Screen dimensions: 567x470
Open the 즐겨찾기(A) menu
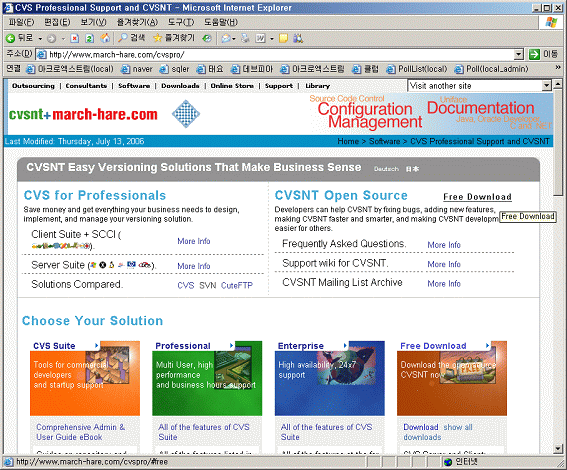coord(137,22)
